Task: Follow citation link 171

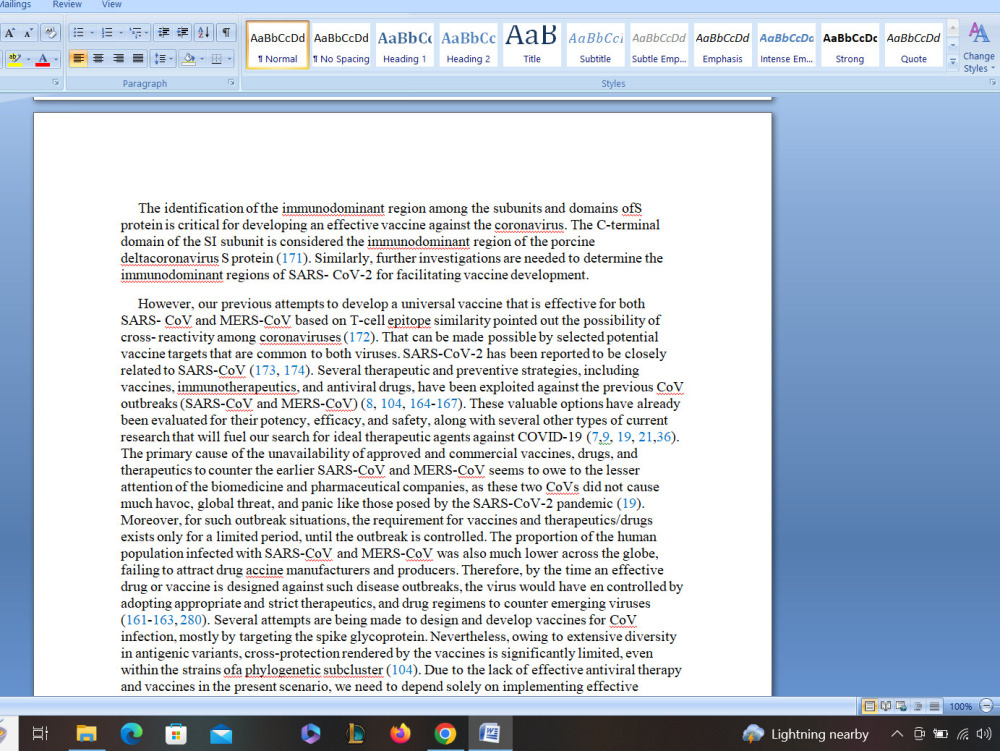Action: (x=291, y=258)
